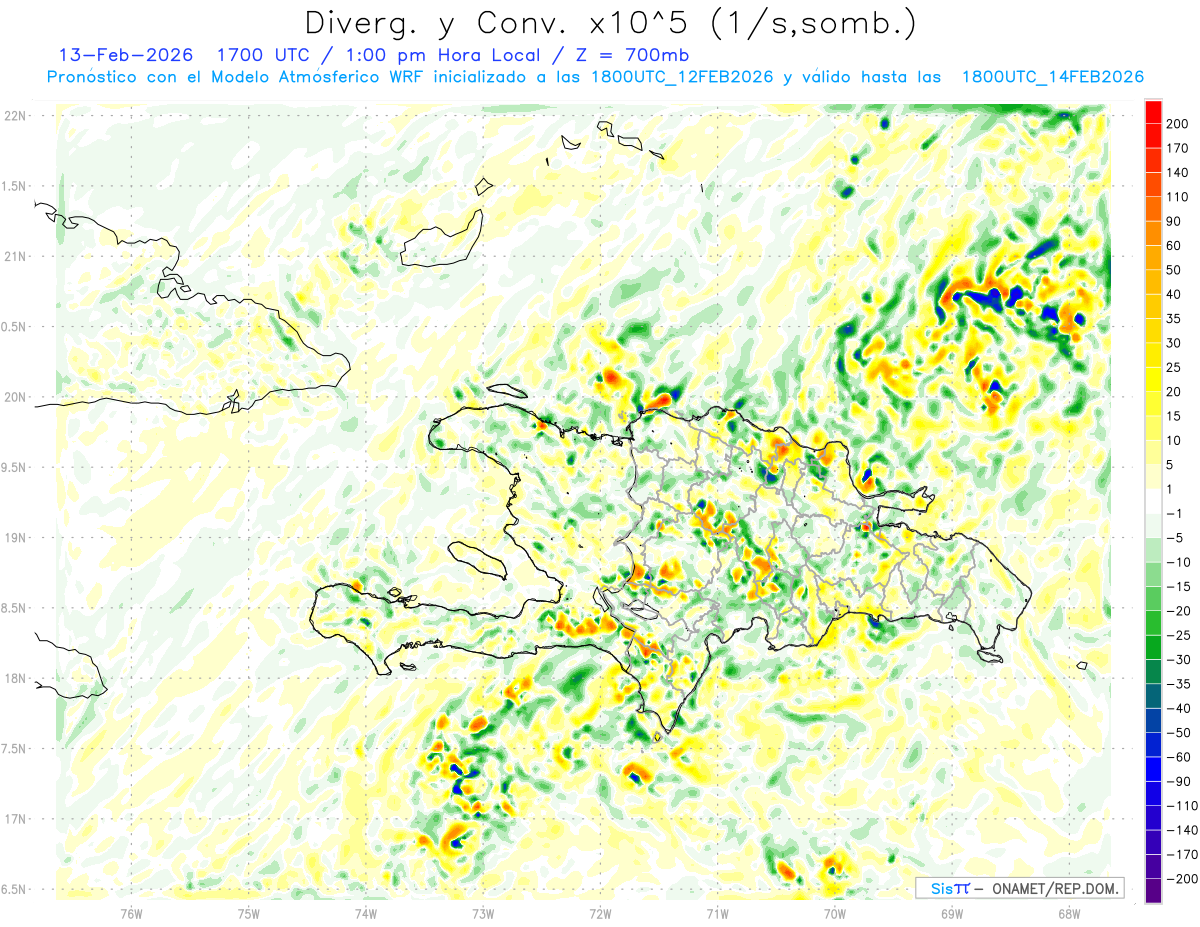The height and width of the screenshot is (927, 1200).
Task: Click the '6.5N' latitude label
Action: click(x=14, y=890)
